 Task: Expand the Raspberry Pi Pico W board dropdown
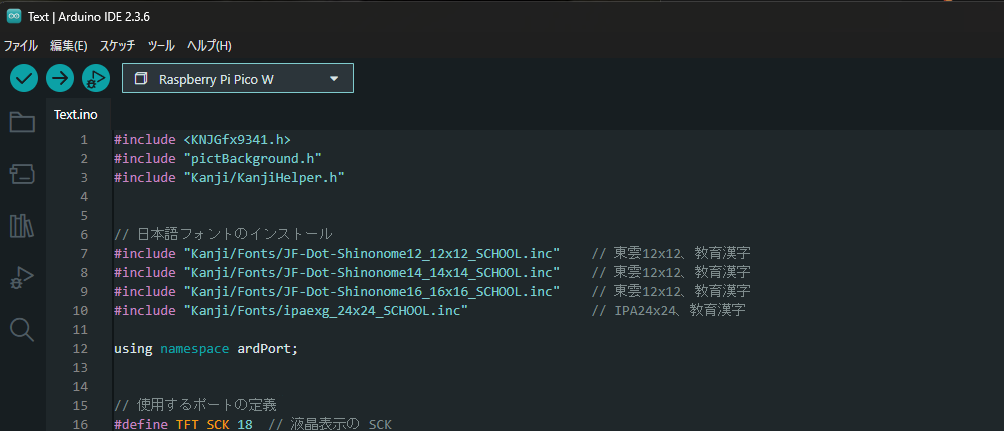[x=238, y=79]
